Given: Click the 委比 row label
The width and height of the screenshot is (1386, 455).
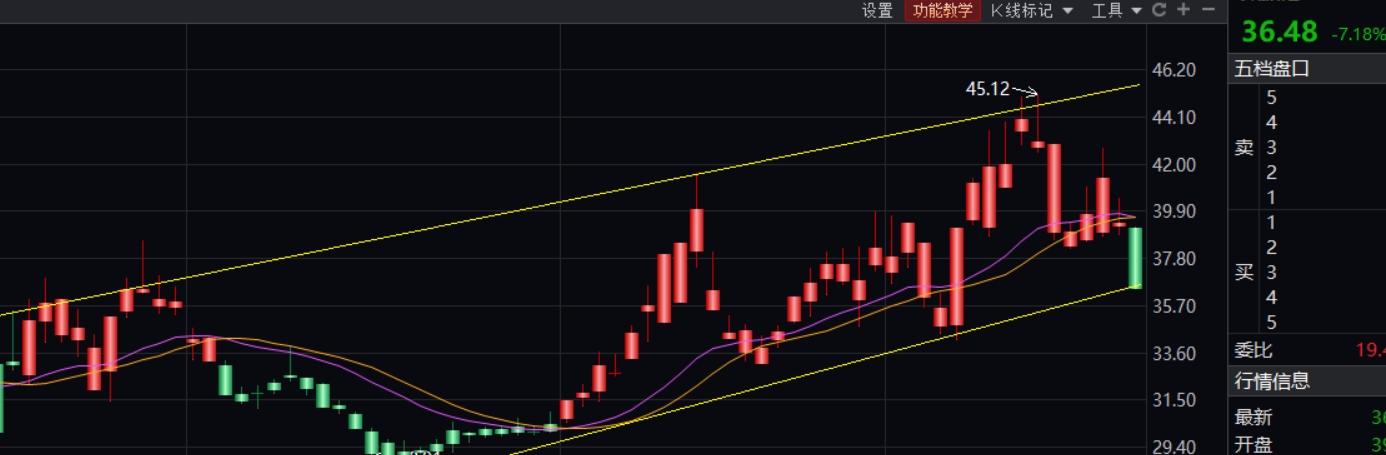Looking at the screenshot, I should pos(1251,350).
